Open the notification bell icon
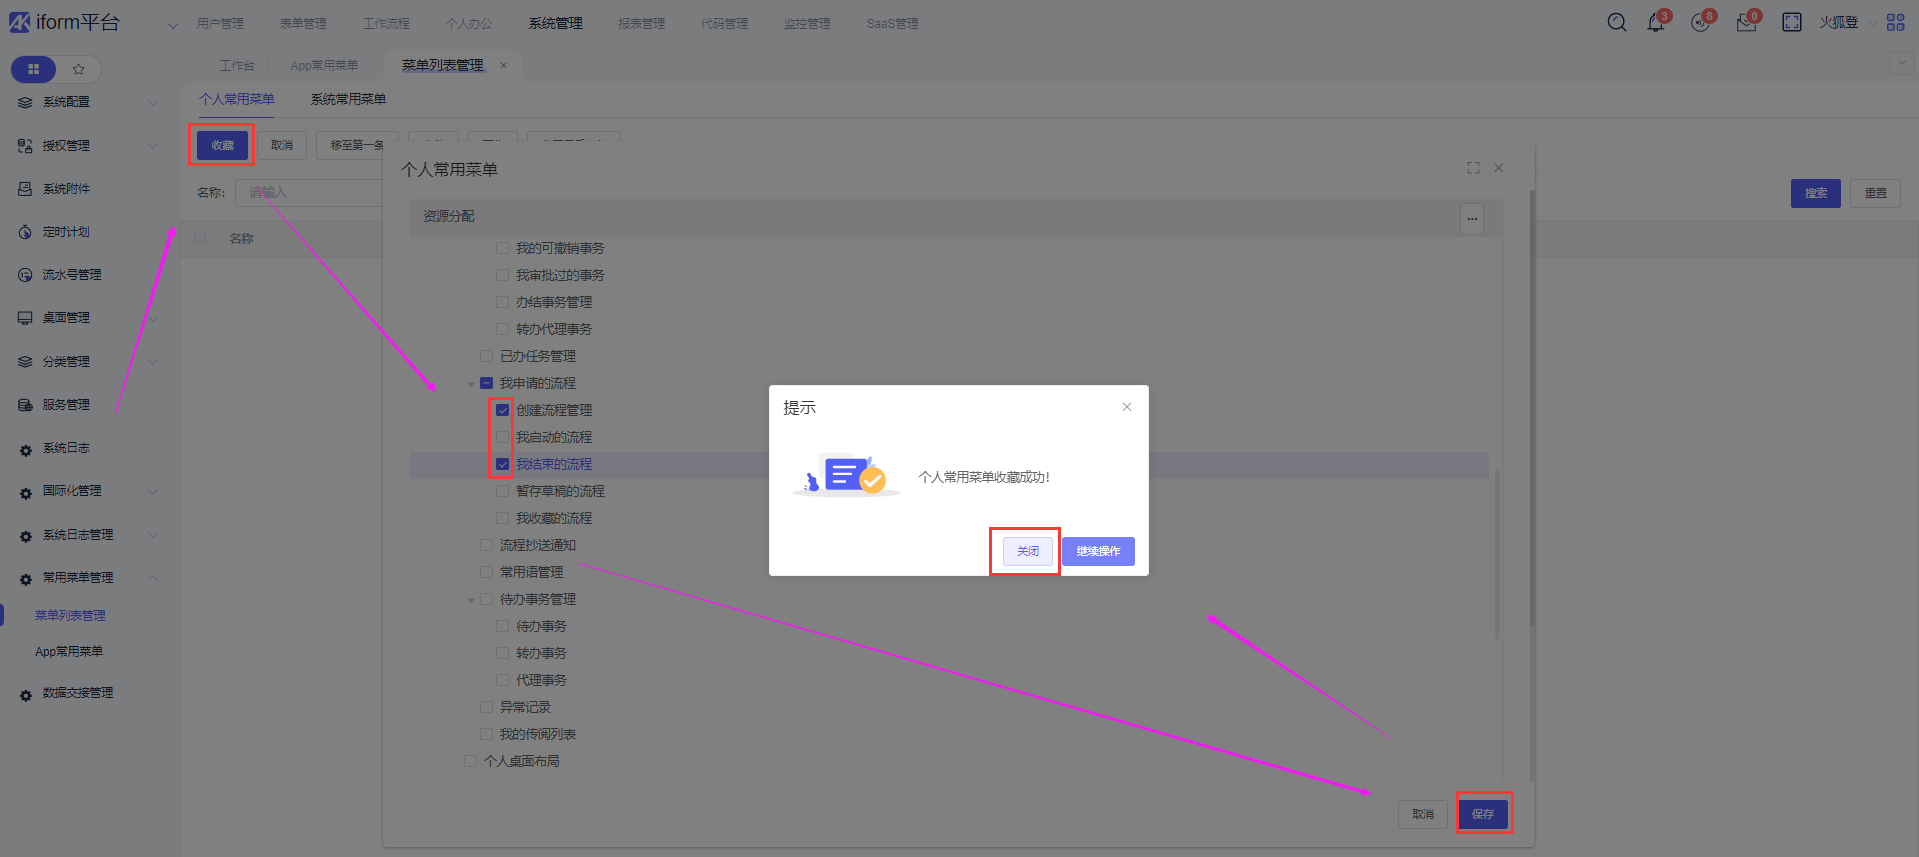This screenshot has width=1919, height=857. pyautogui.click(x=1655, y=23)
